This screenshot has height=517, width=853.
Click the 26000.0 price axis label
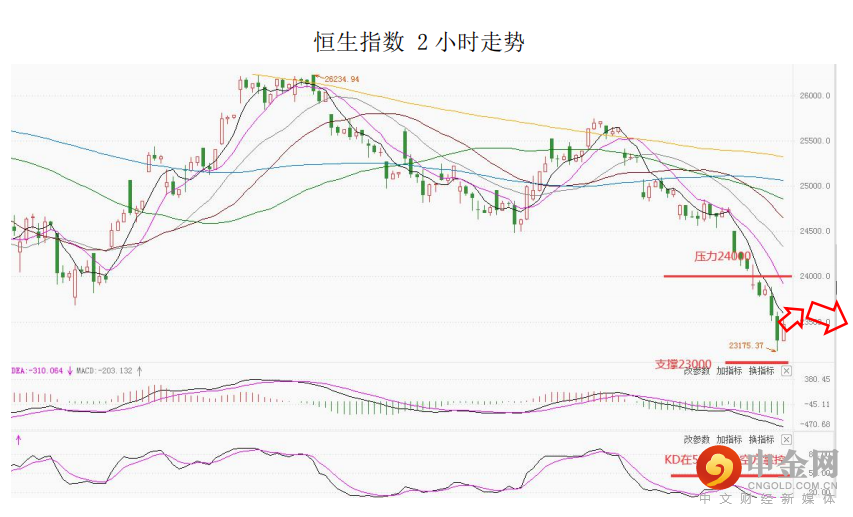point(817,96)
